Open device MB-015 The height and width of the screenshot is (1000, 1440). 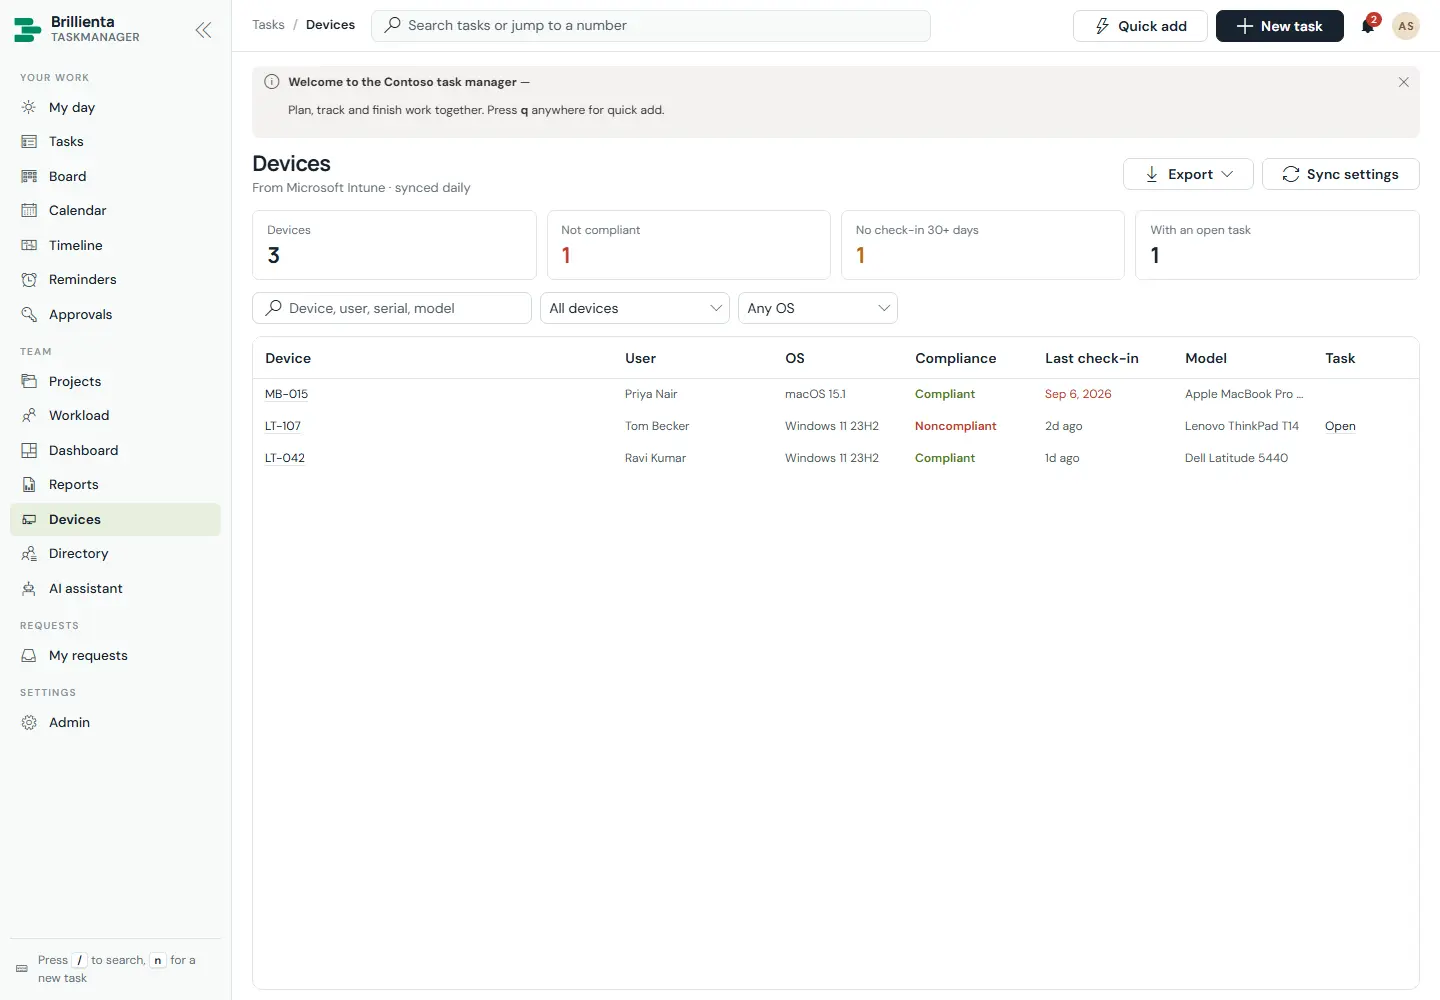click(x=286, y=394)
